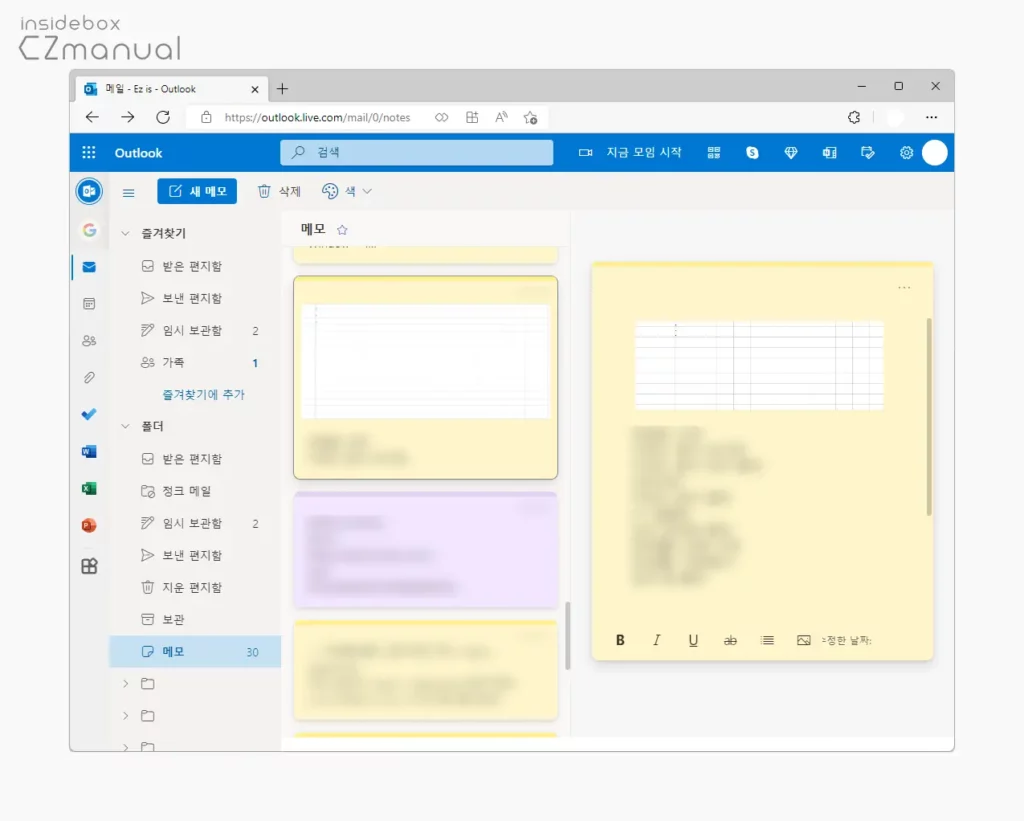The image size is (1024, 821).
Task: Open the Word app in sidebar
Action: coord(89,451)
